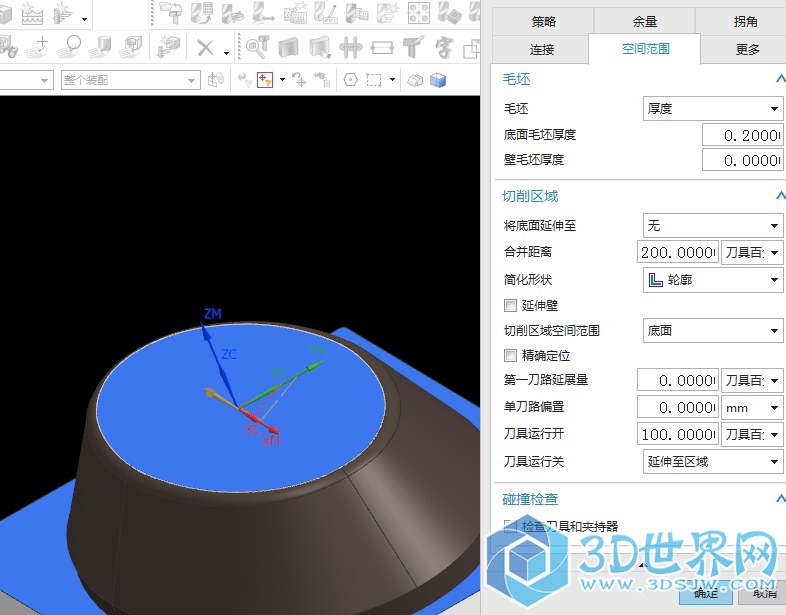Click the X delete icon in toolbar
The height and width of the screenshot is (615, 786).
(205, 48)
